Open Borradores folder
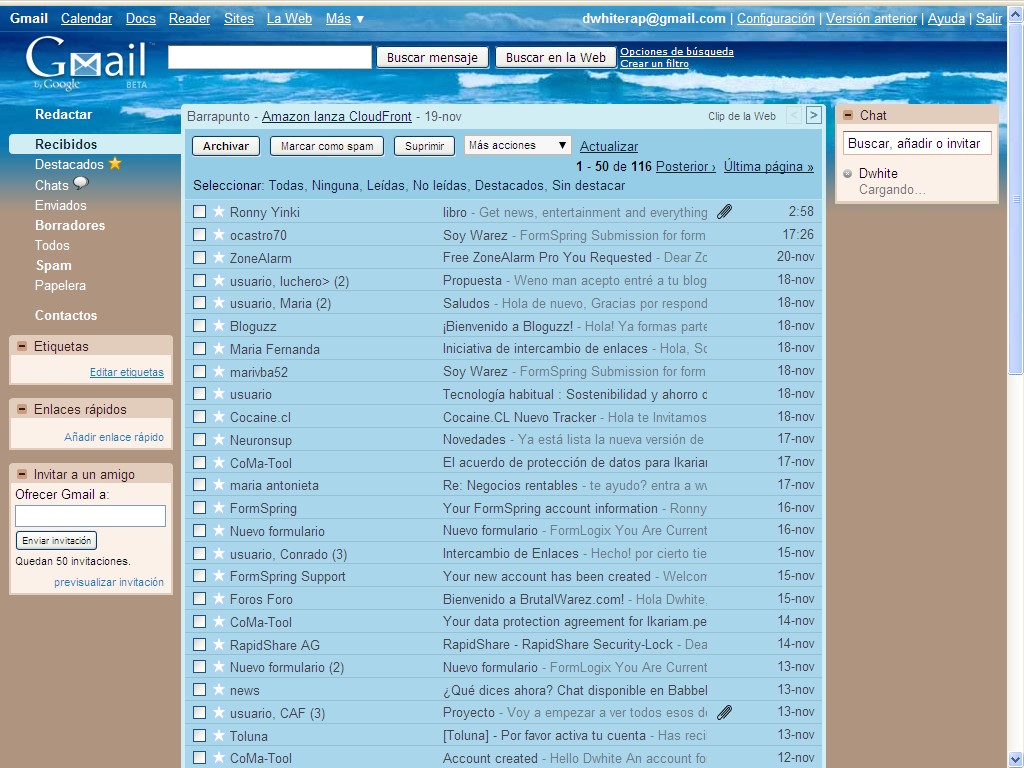Viewport: 1024px width, 768px height. (x=70, y=225)
